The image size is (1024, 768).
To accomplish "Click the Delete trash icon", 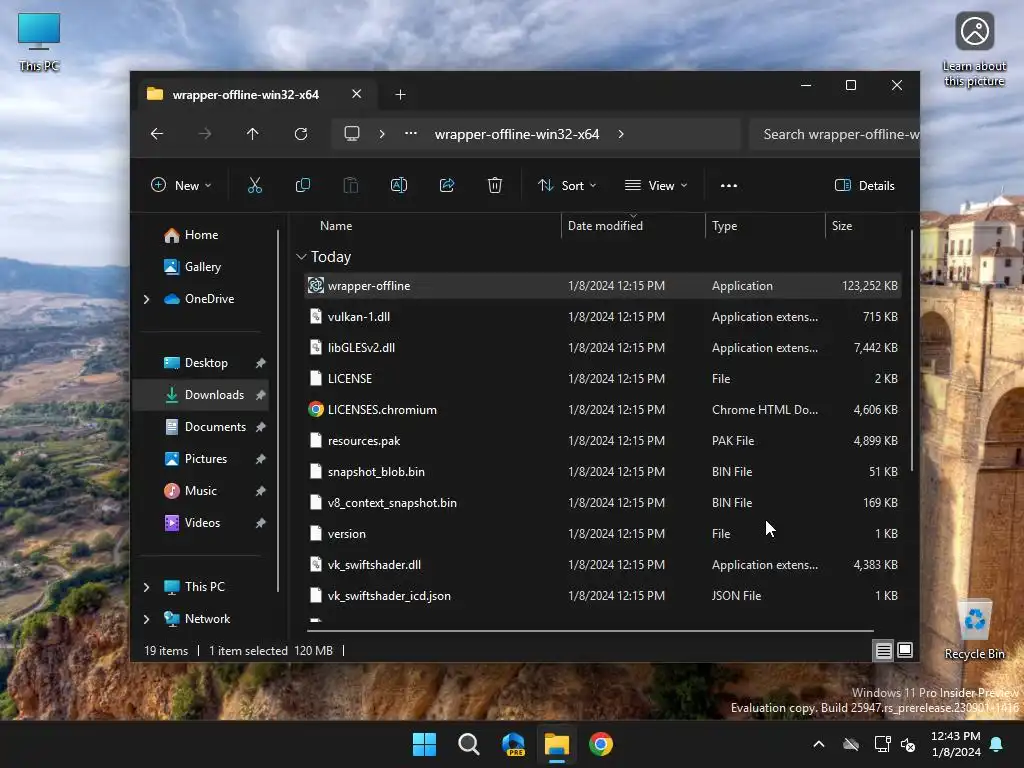I will 495,185.
